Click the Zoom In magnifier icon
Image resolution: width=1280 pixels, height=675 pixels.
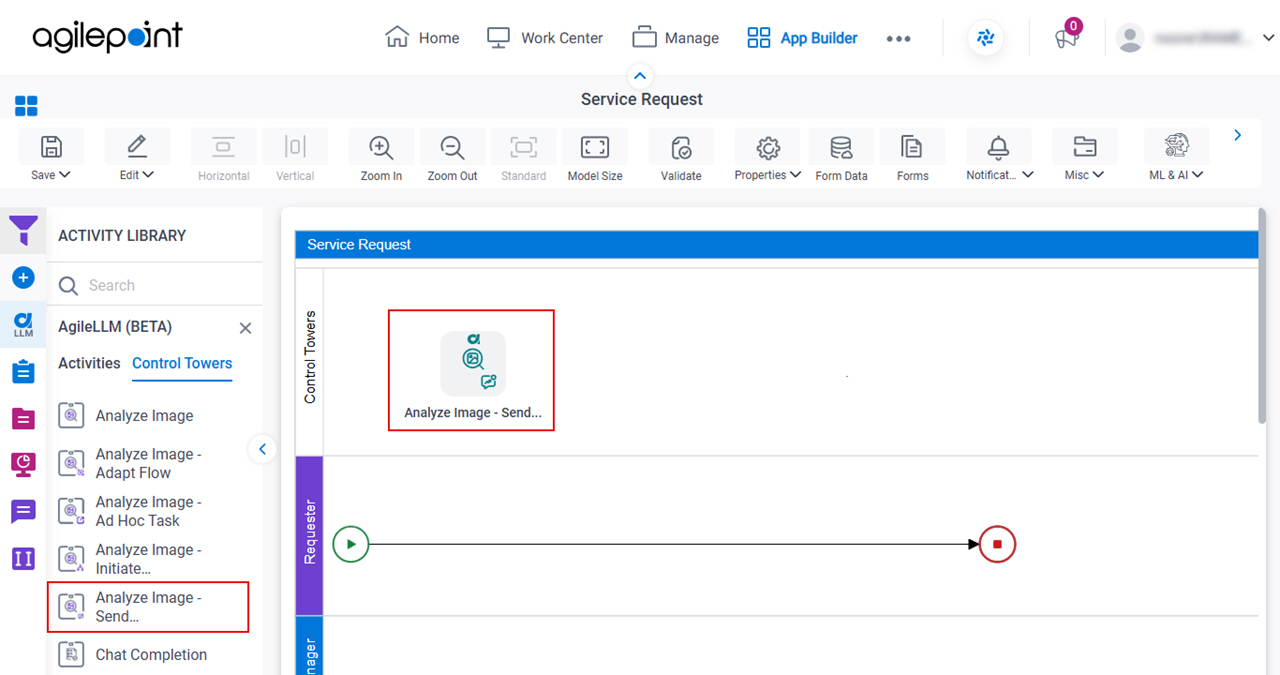pos(381,147)
